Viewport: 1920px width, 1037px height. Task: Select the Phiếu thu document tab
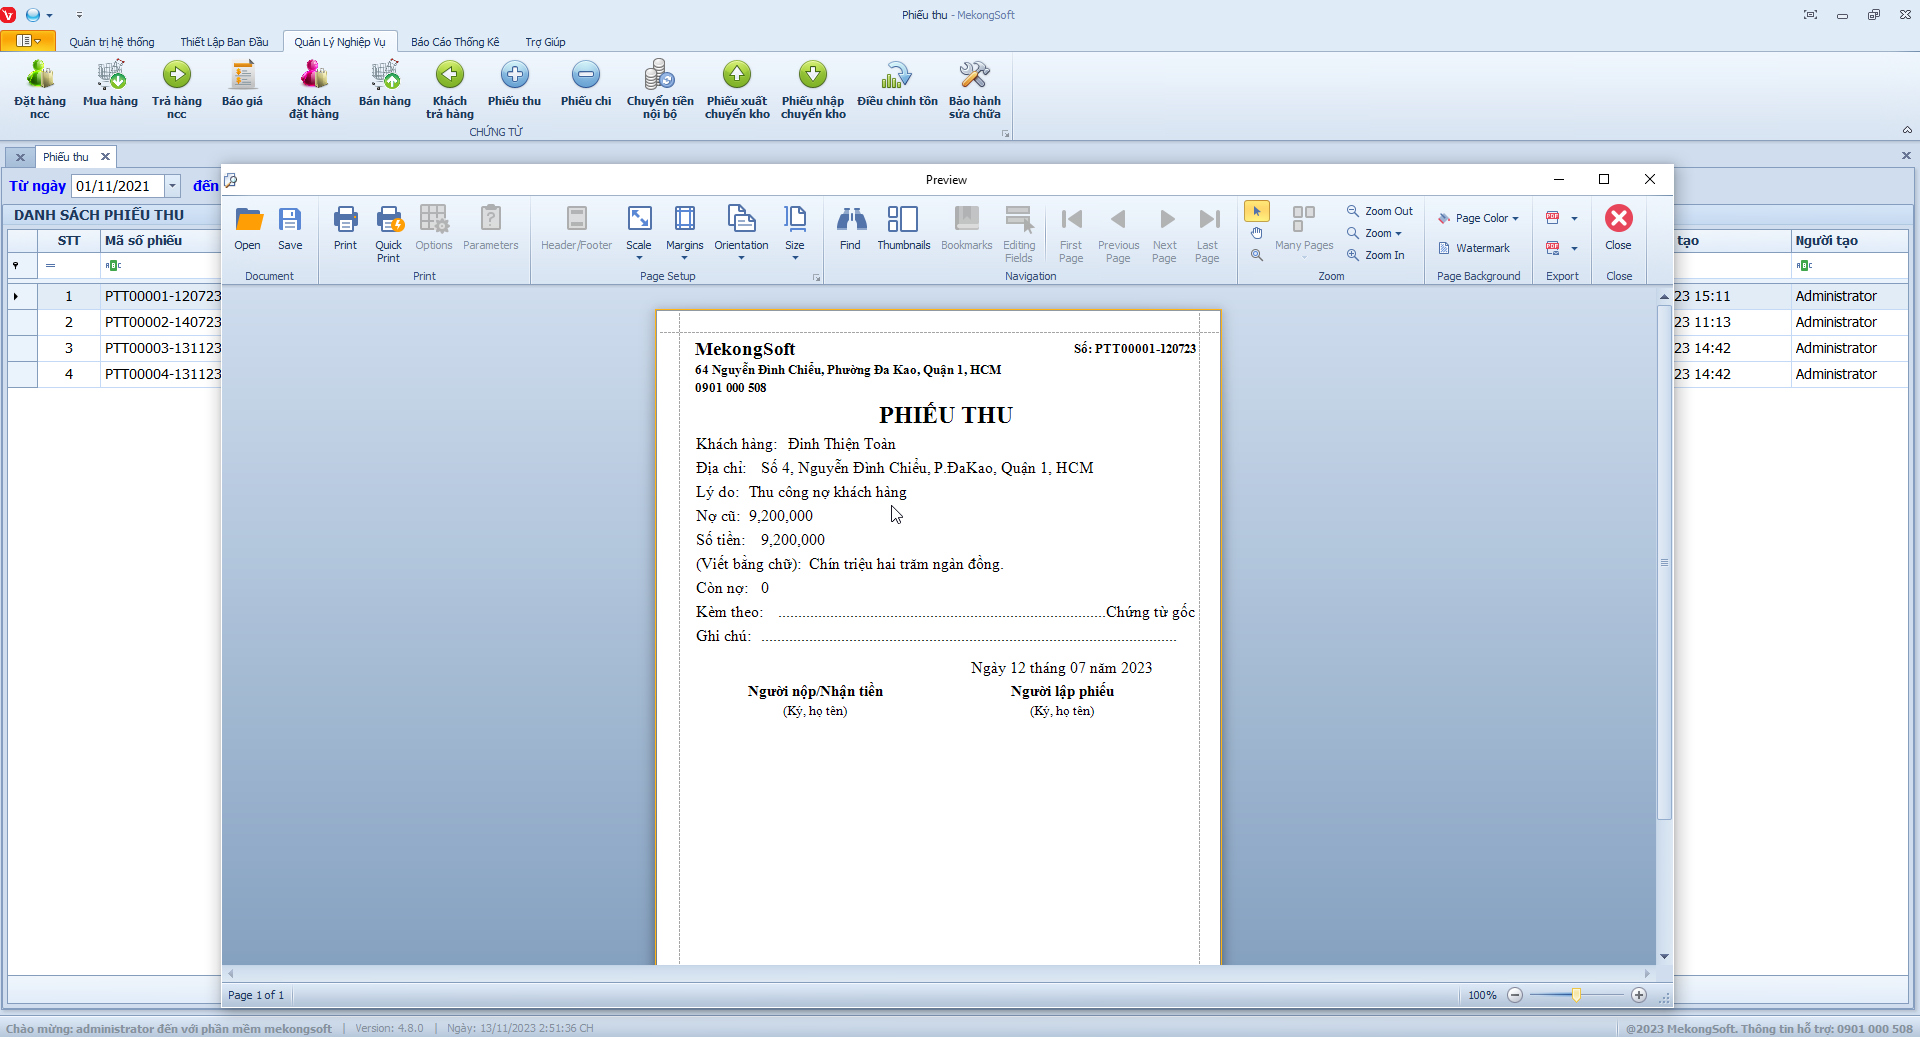pos(66,157)
